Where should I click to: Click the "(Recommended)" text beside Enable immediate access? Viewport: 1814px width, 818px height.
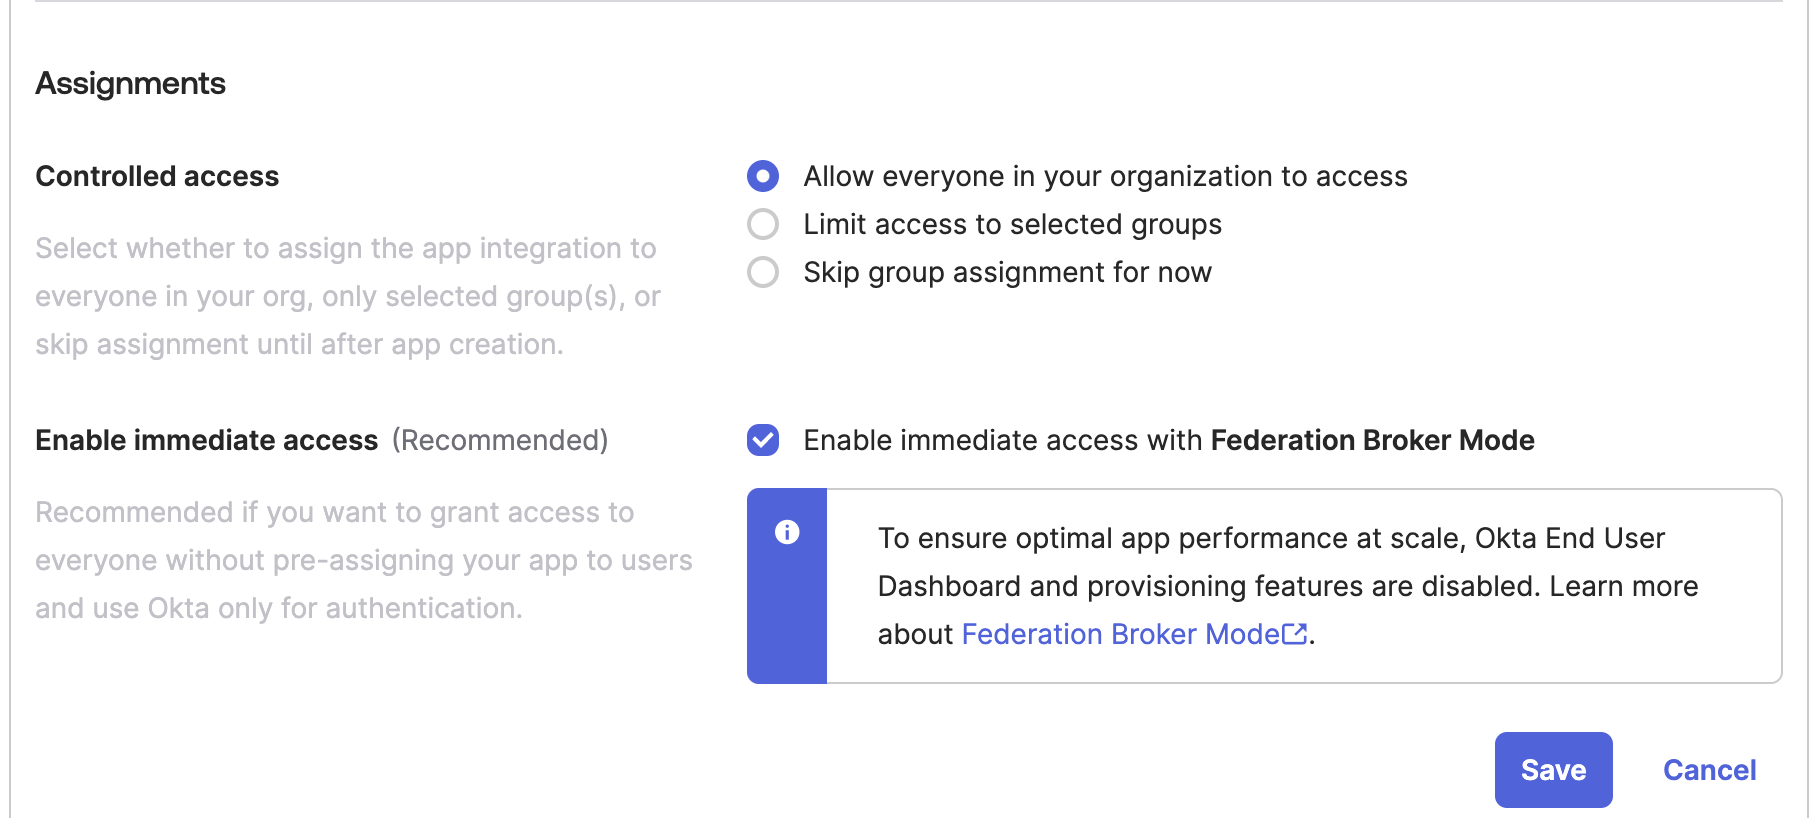[x=500, y=440]
